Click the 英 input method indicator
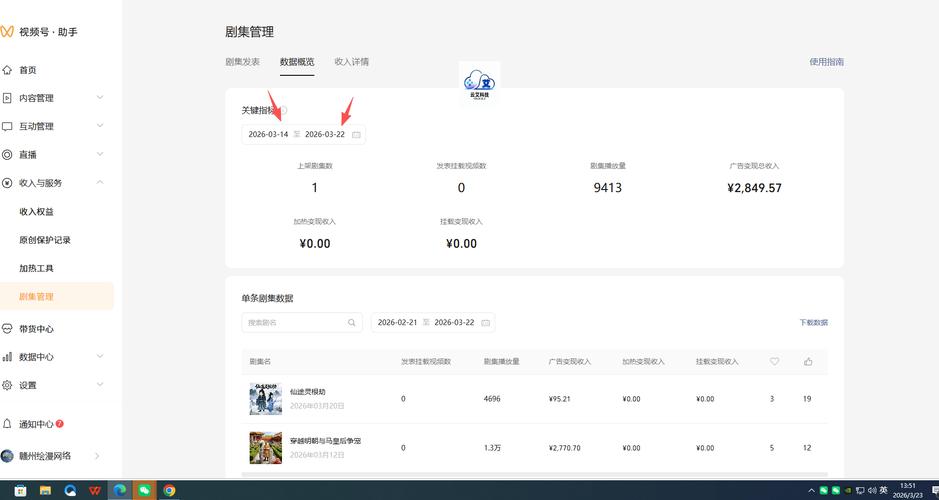Screen dimensions: 939x500 (x=883, y=490)
